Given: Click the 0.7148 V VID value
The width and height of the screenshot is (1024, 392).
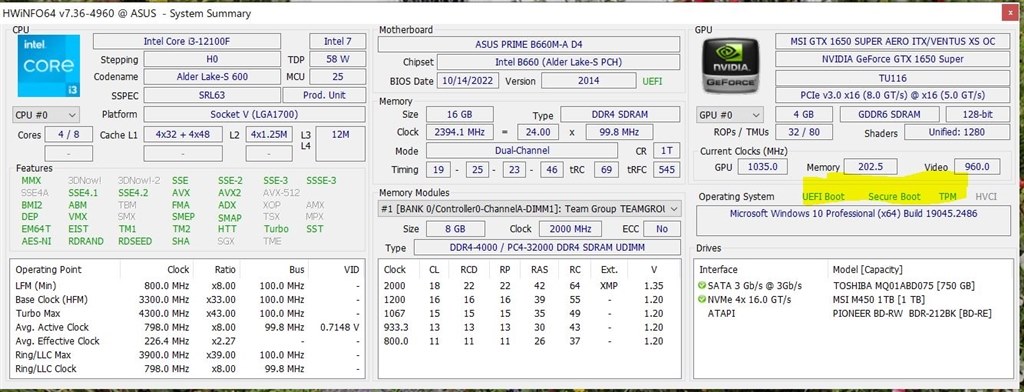Looking at the screenshot, I should click(x=340, y=327).
